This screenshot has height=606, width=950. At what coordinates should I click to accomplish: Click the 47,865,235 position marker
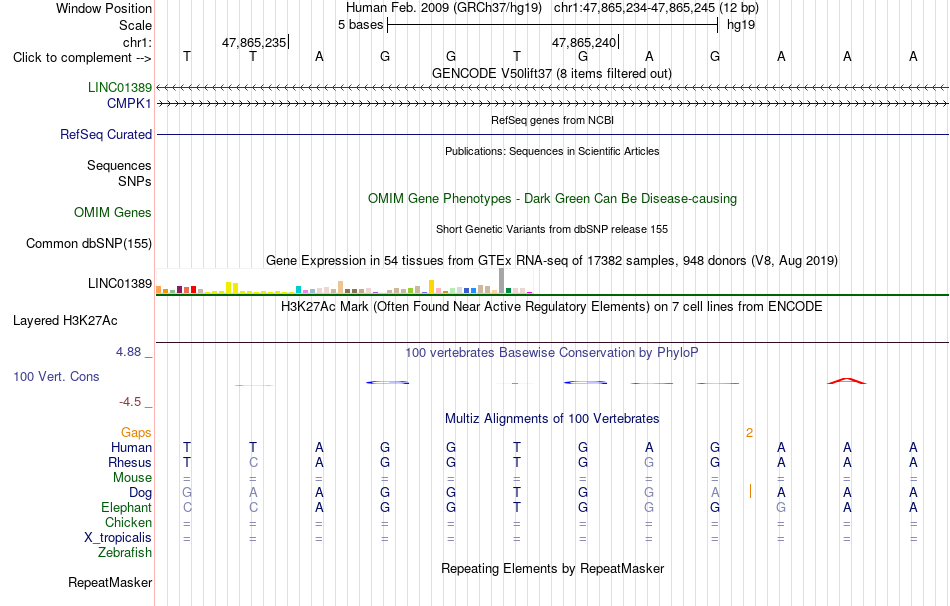click(255, 42)
